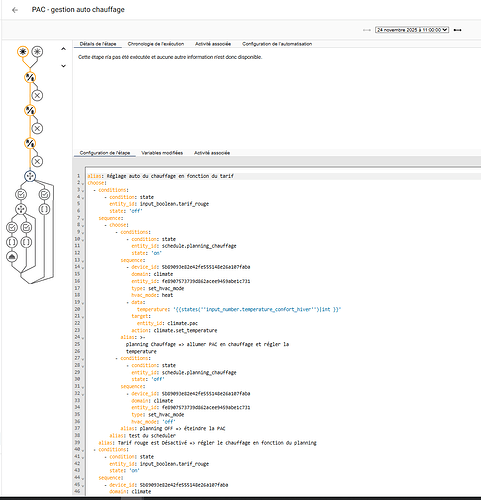
Task: Select the grey untriggered trigger node
Action: point(37,52)
